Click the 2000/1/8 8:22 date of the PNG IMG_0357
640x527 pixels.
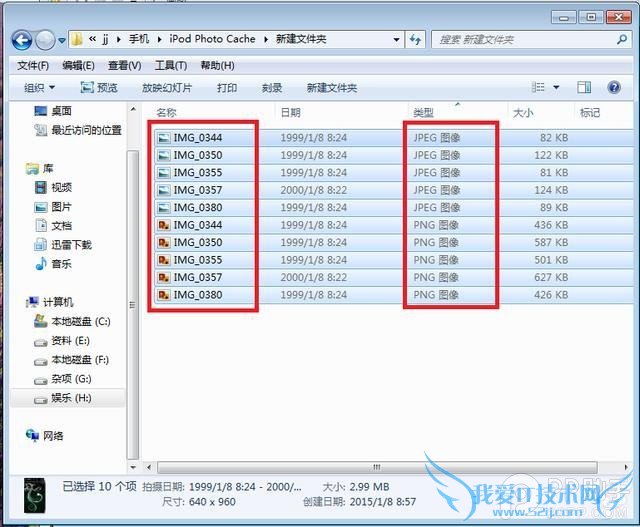(x=313, y=278)
